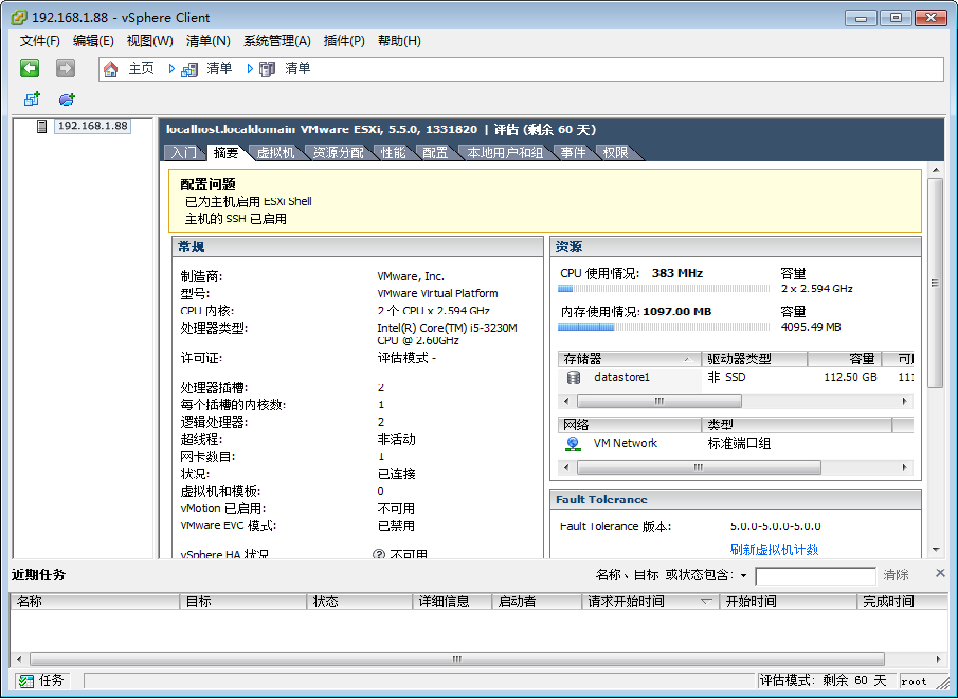Viewport: 958px width, 699px height.
Task: Switch to the 本地用户和组 tab
Action: [505, 153]
